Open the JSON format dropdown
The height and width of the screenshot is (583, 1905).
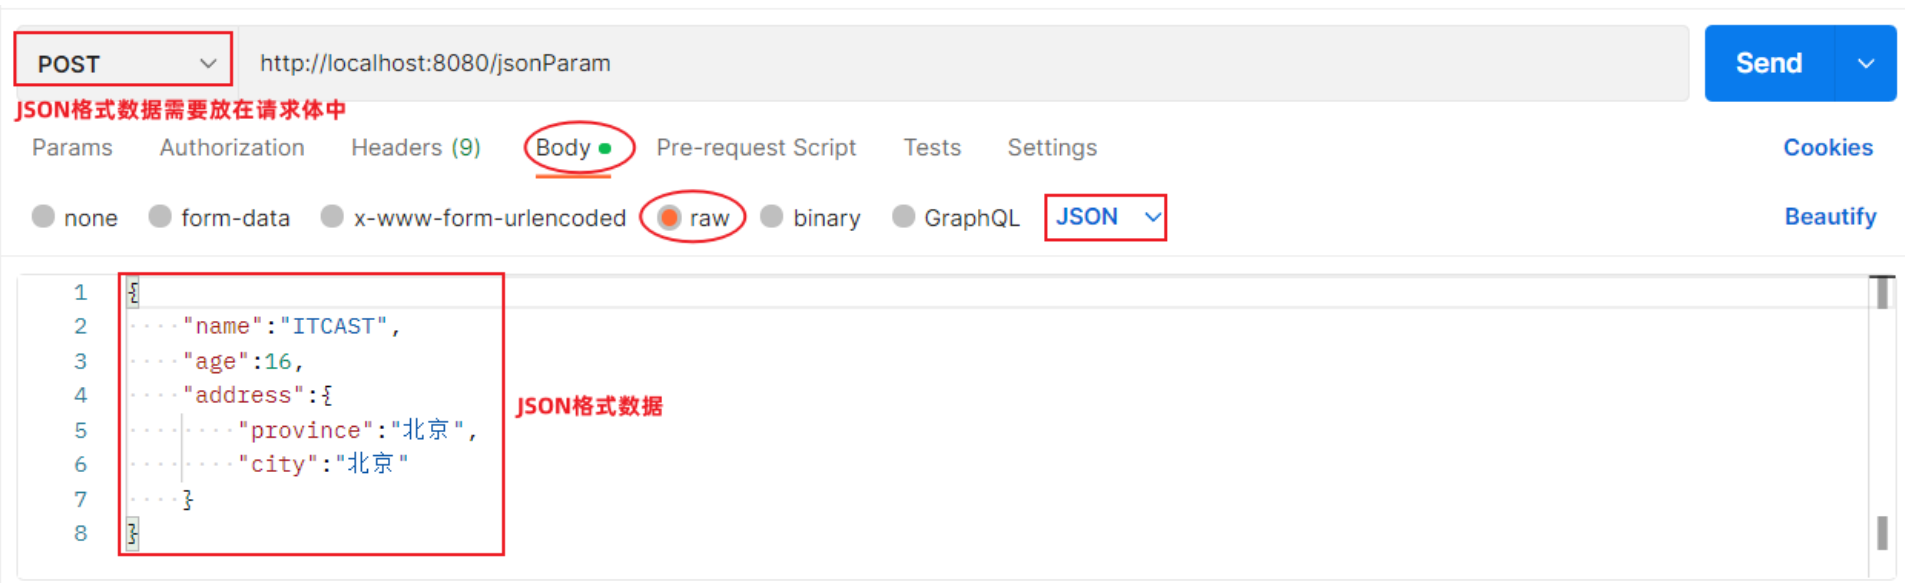click(1106, 217)
